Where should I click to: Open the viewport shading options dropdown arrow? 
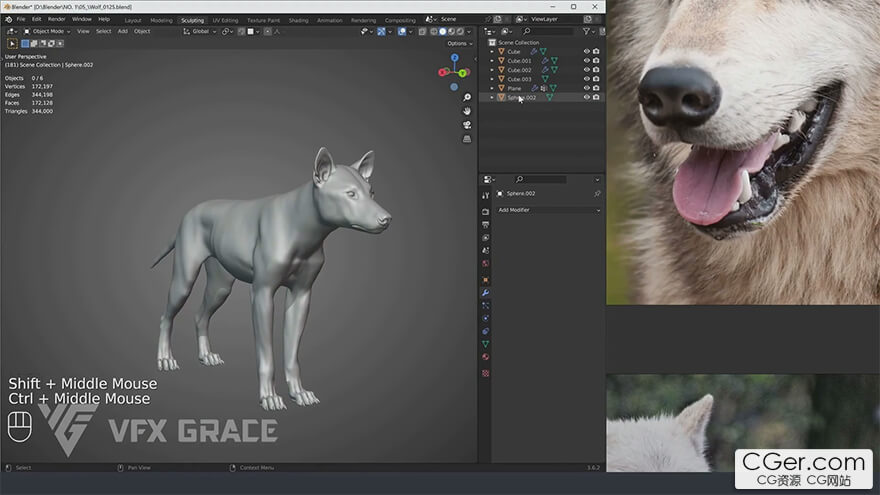(x=469, y=31)
